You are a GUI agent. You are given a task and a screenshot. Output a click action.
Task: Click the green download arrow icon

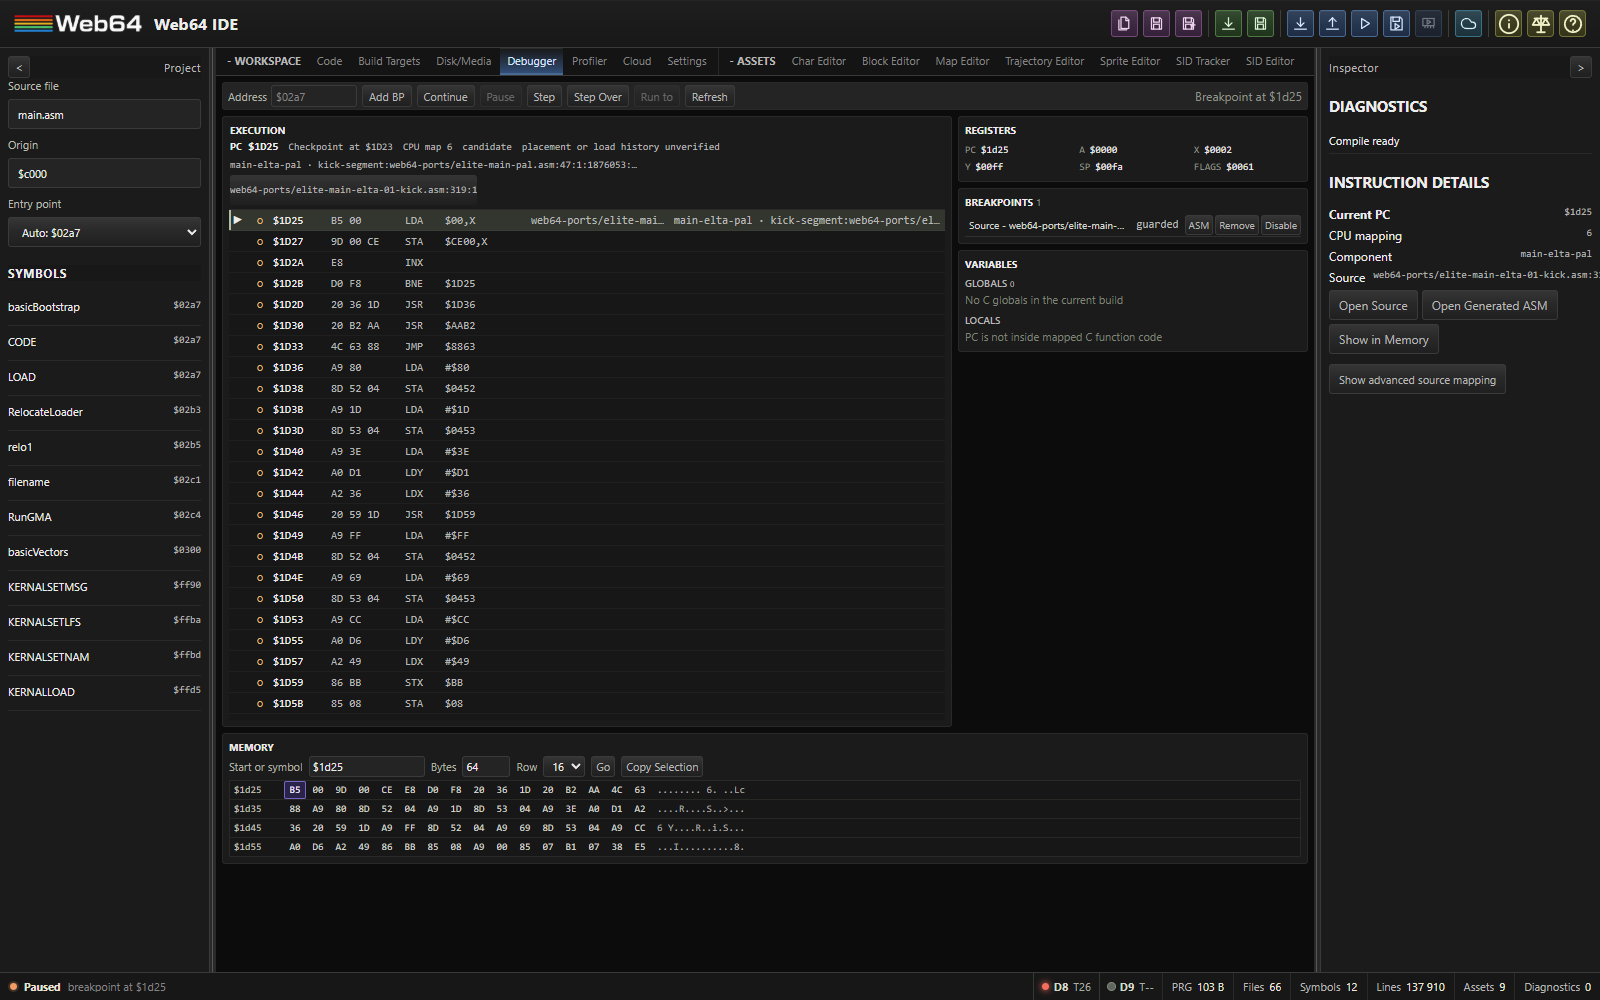coord(1228,24)
